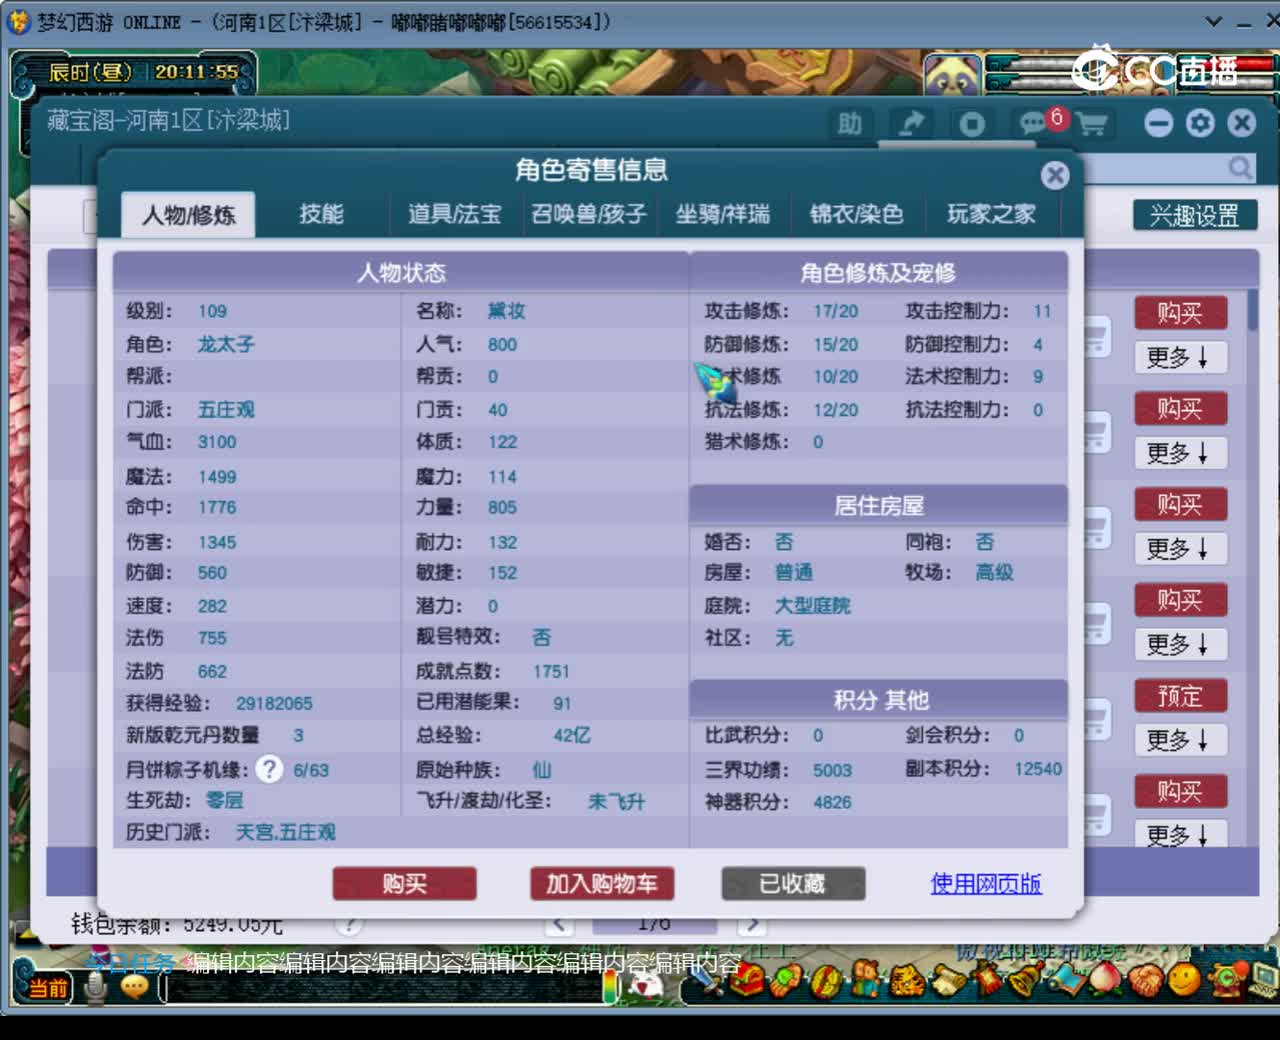The image size is (1280, 1040).
Task: Open the handshake friends icon
Action: (1145, 980)
